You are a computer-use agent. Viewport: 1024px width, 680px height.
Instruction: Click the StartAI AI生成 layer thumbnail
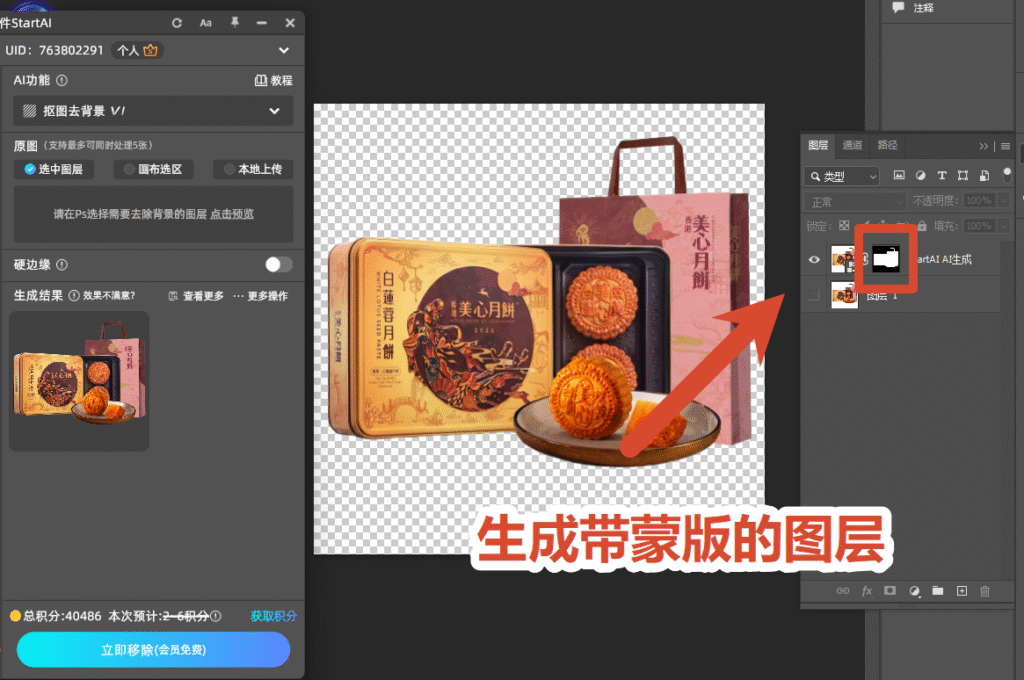[x=844, y=259]
